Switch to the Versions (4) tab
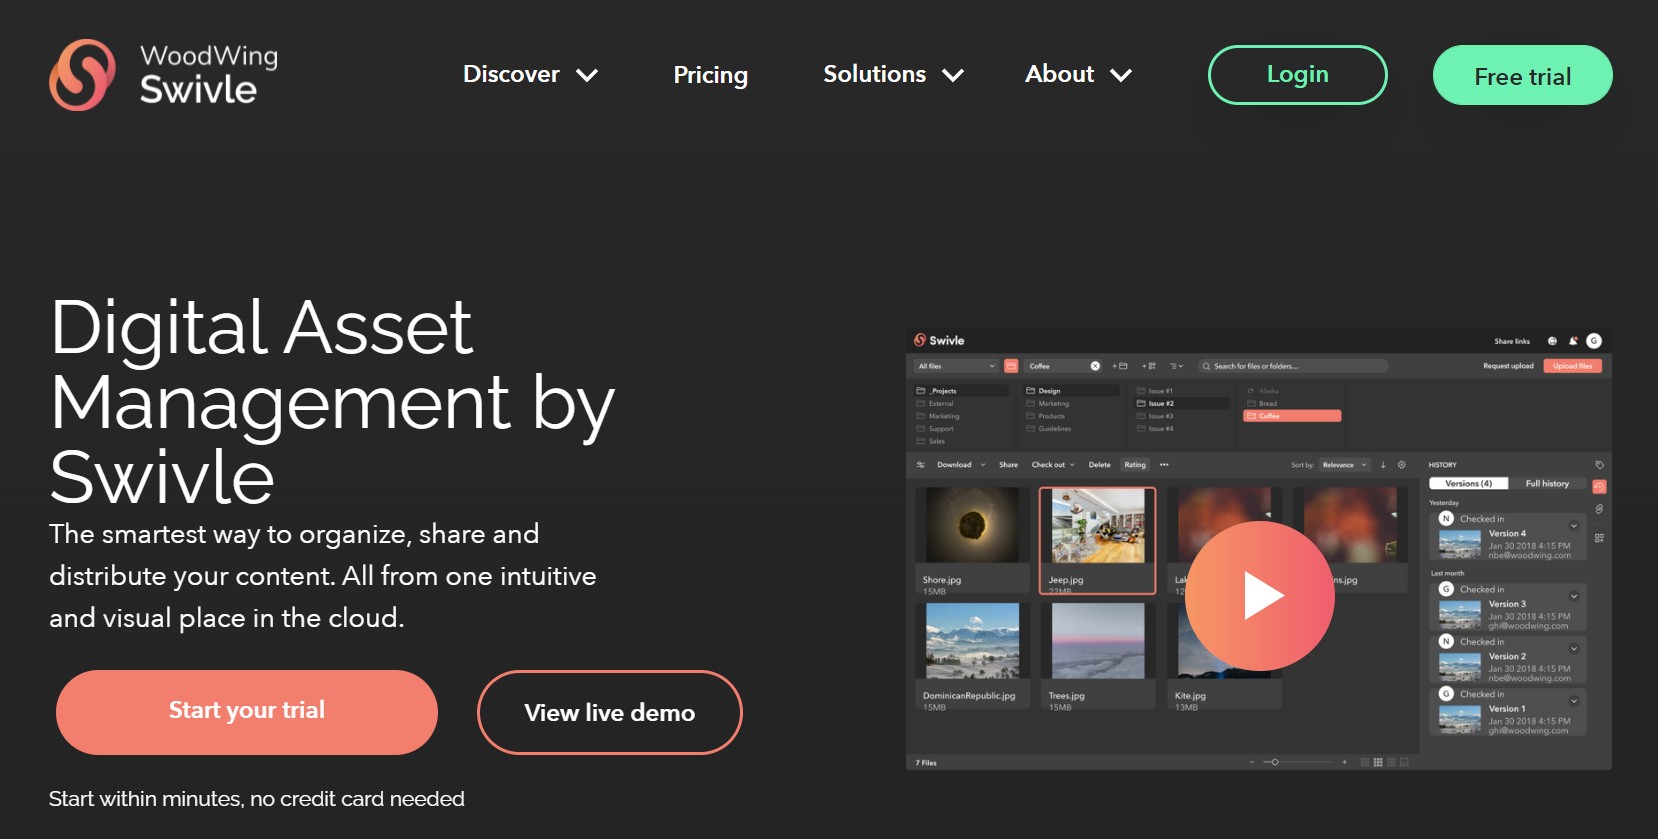1658x839 pixels. coord(1469,484)
